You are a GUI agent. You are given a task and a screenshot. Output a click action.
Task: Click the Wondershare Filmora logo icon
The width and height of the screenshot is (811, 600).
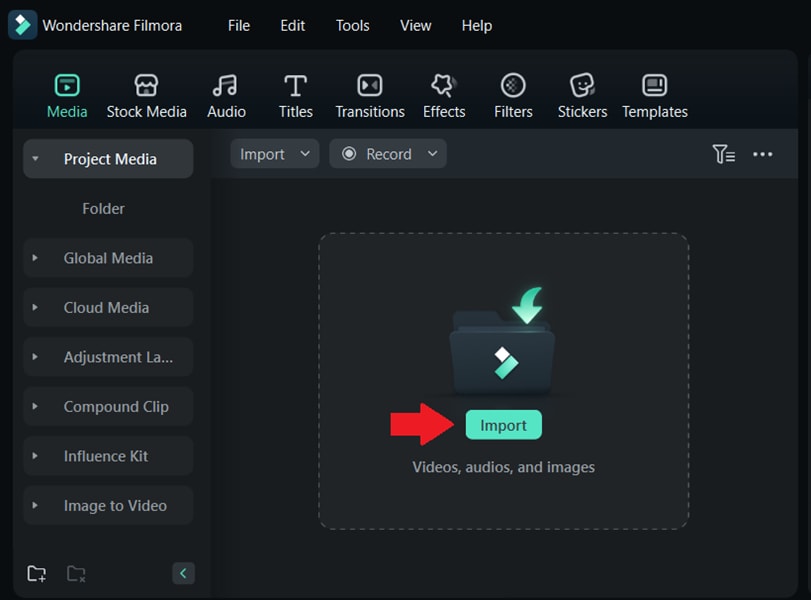tap(23, 25)
